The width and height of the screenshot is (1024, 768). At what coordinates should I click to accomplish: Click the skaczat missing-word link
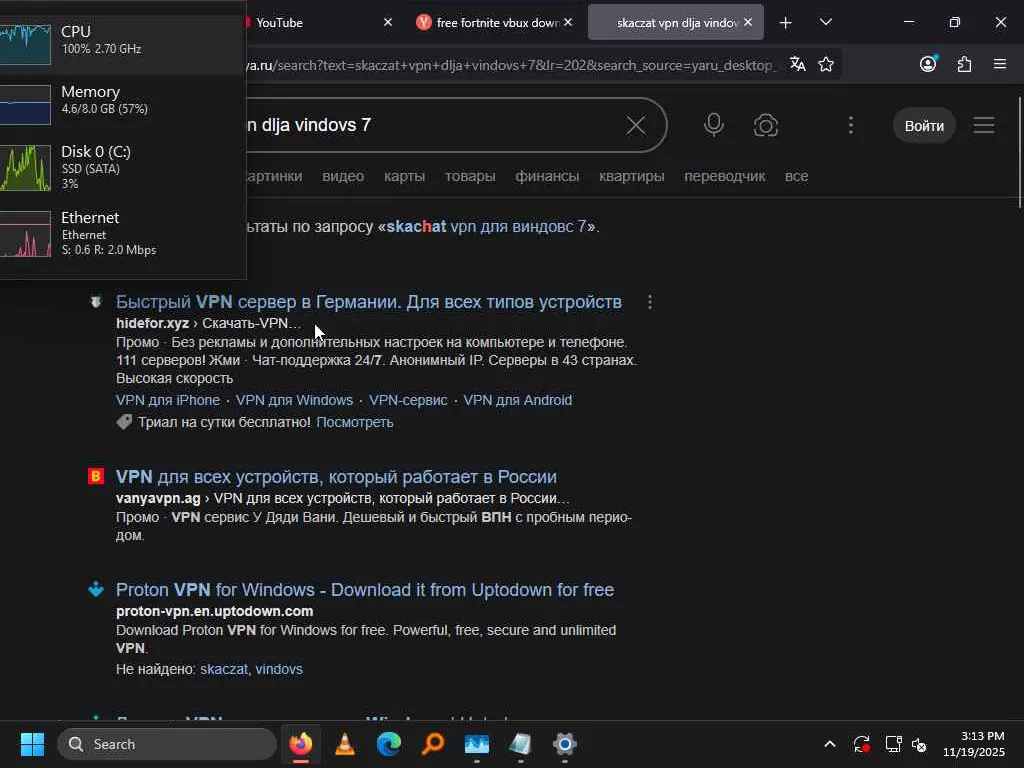(x=224, y=669)
